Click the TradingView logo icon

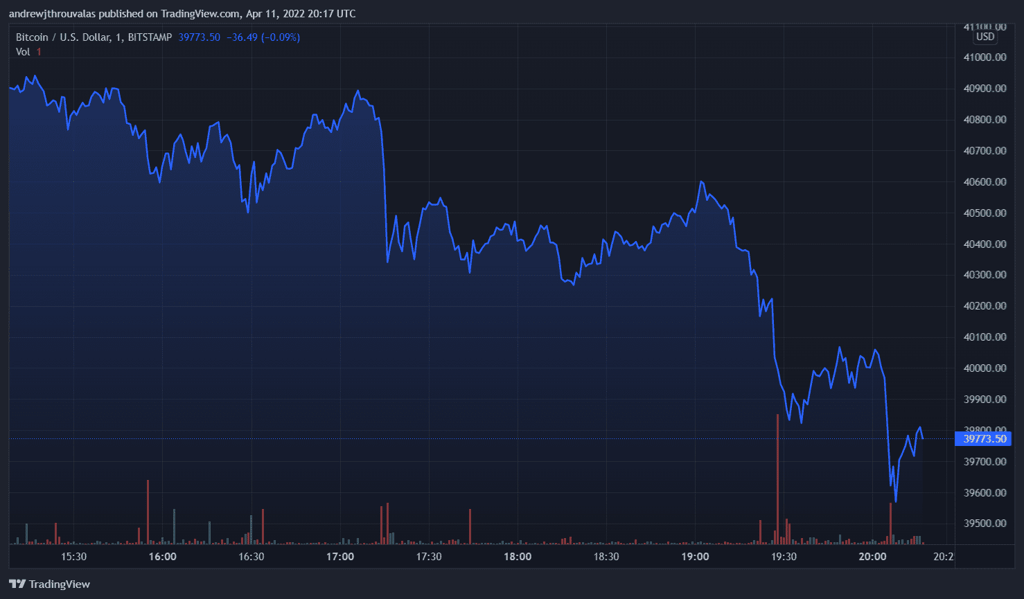pos(17,584)
